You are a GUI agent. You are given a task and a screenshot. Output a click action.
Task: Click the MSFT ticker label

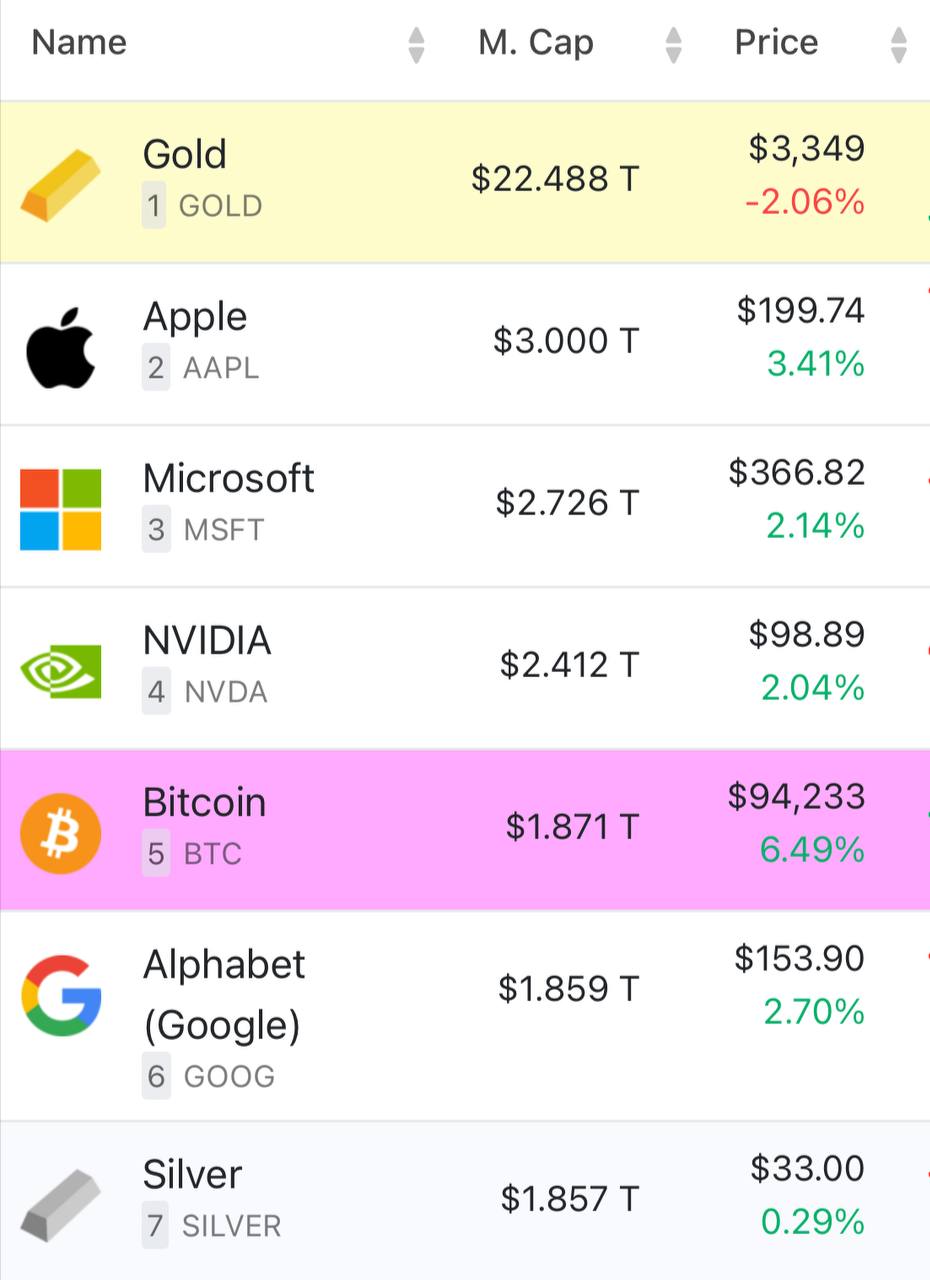point(224,530)
